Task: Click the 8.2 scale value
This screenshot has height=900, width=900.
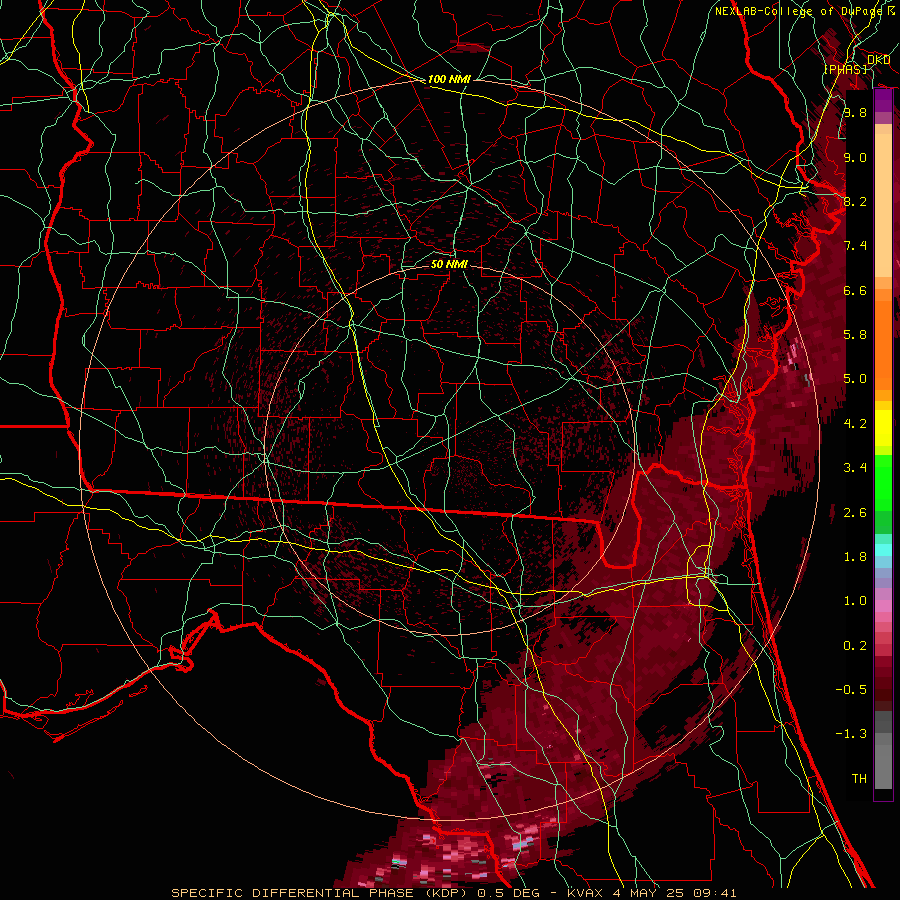Action: click(x=855, y=201)
